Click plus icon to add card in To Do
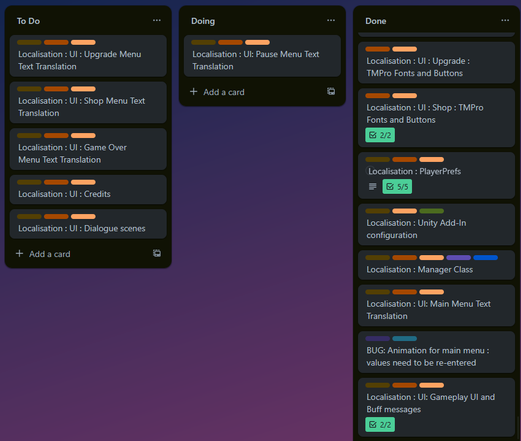 point(20,254)
